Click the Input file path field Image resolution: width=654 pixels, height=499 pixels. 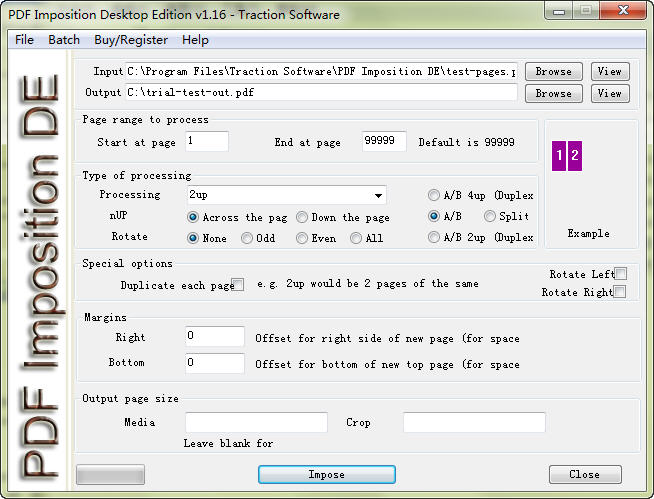322,71
